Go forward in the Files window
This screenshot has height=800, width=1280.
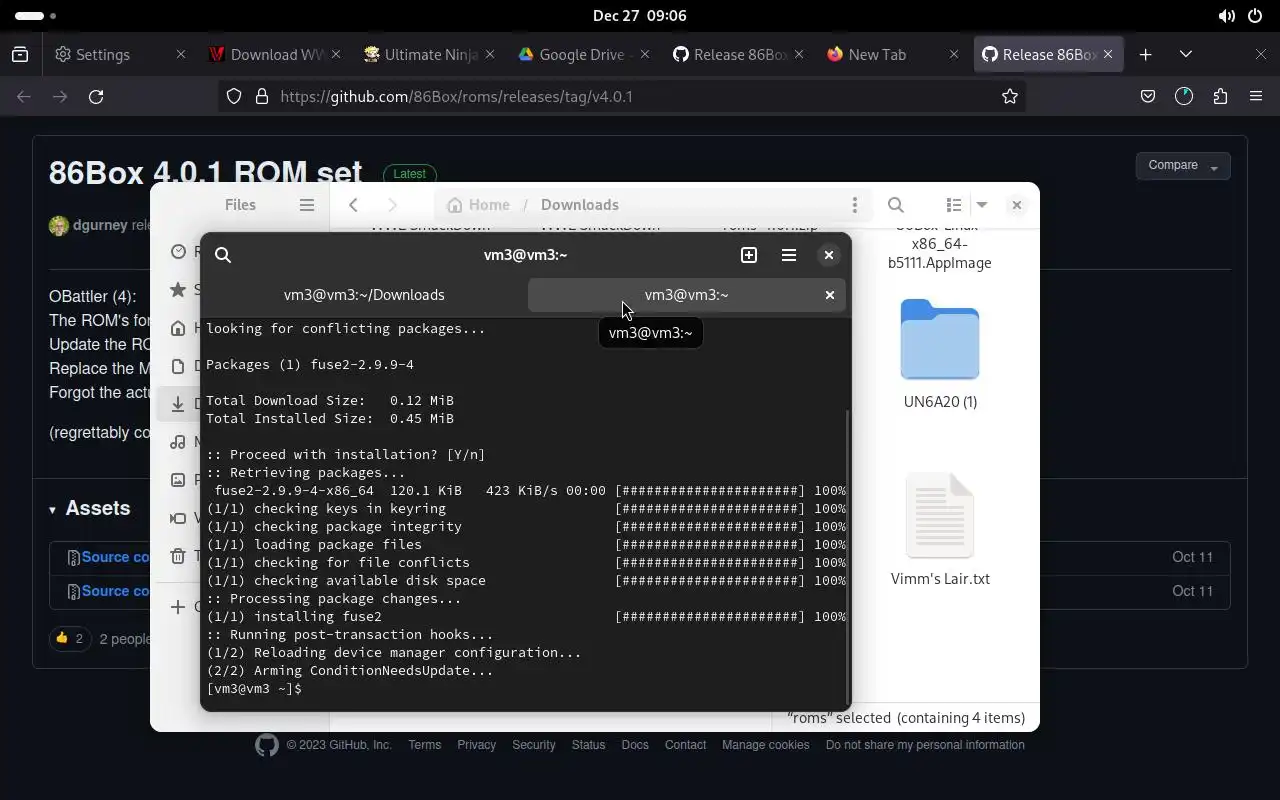coord(392,205)
